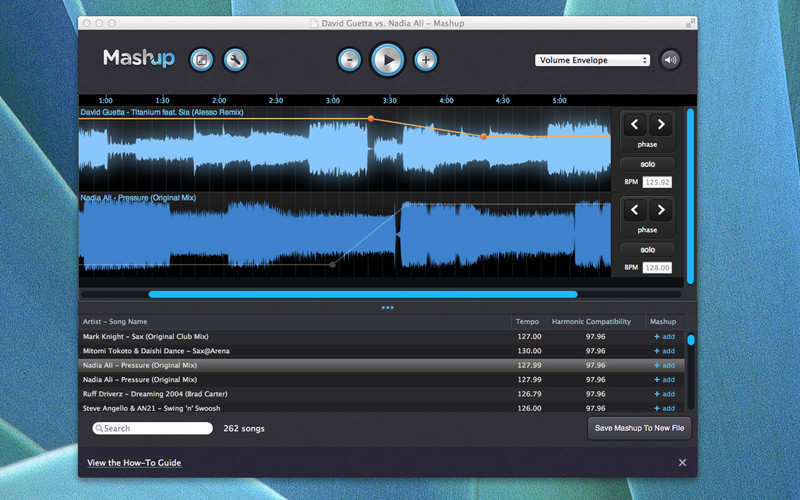Click the song Search field

[153, 428]
